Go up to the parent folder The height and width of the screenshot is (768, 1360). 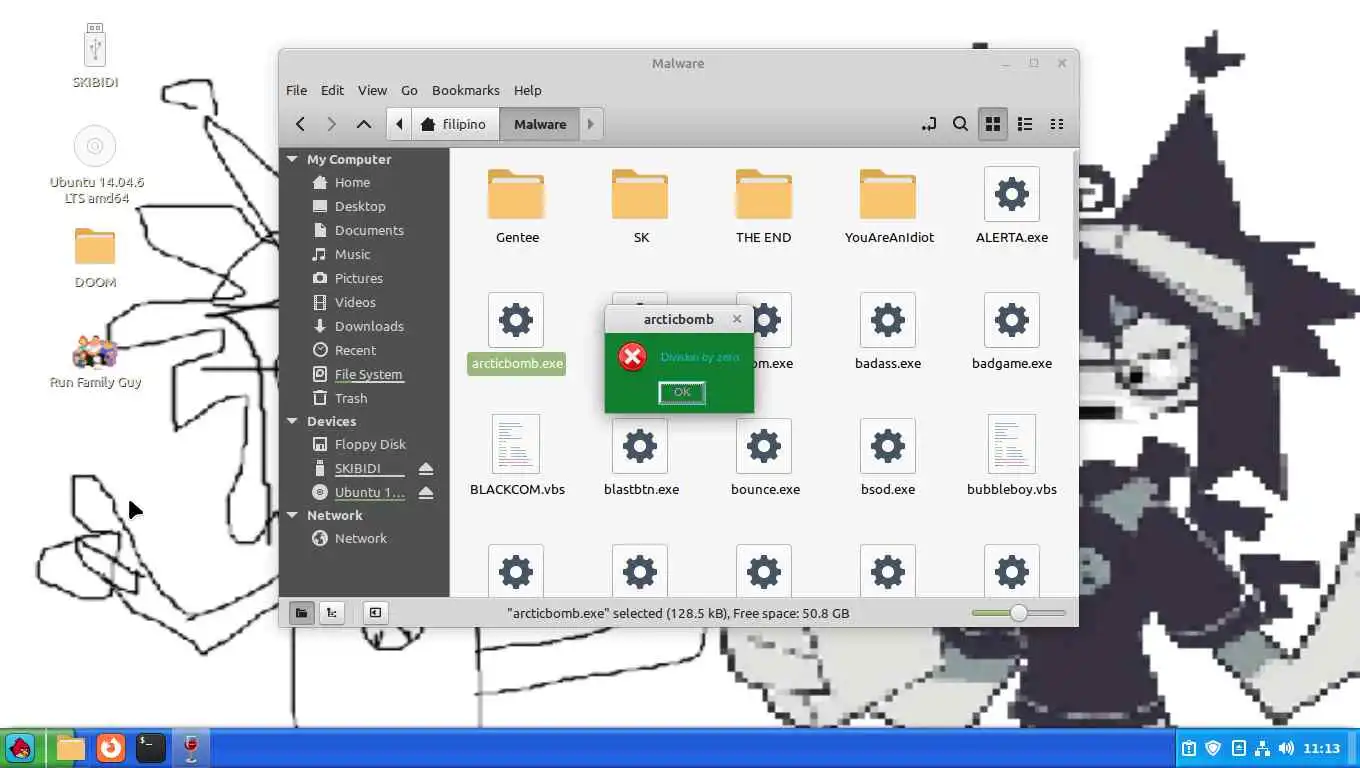tap(364, 124)
